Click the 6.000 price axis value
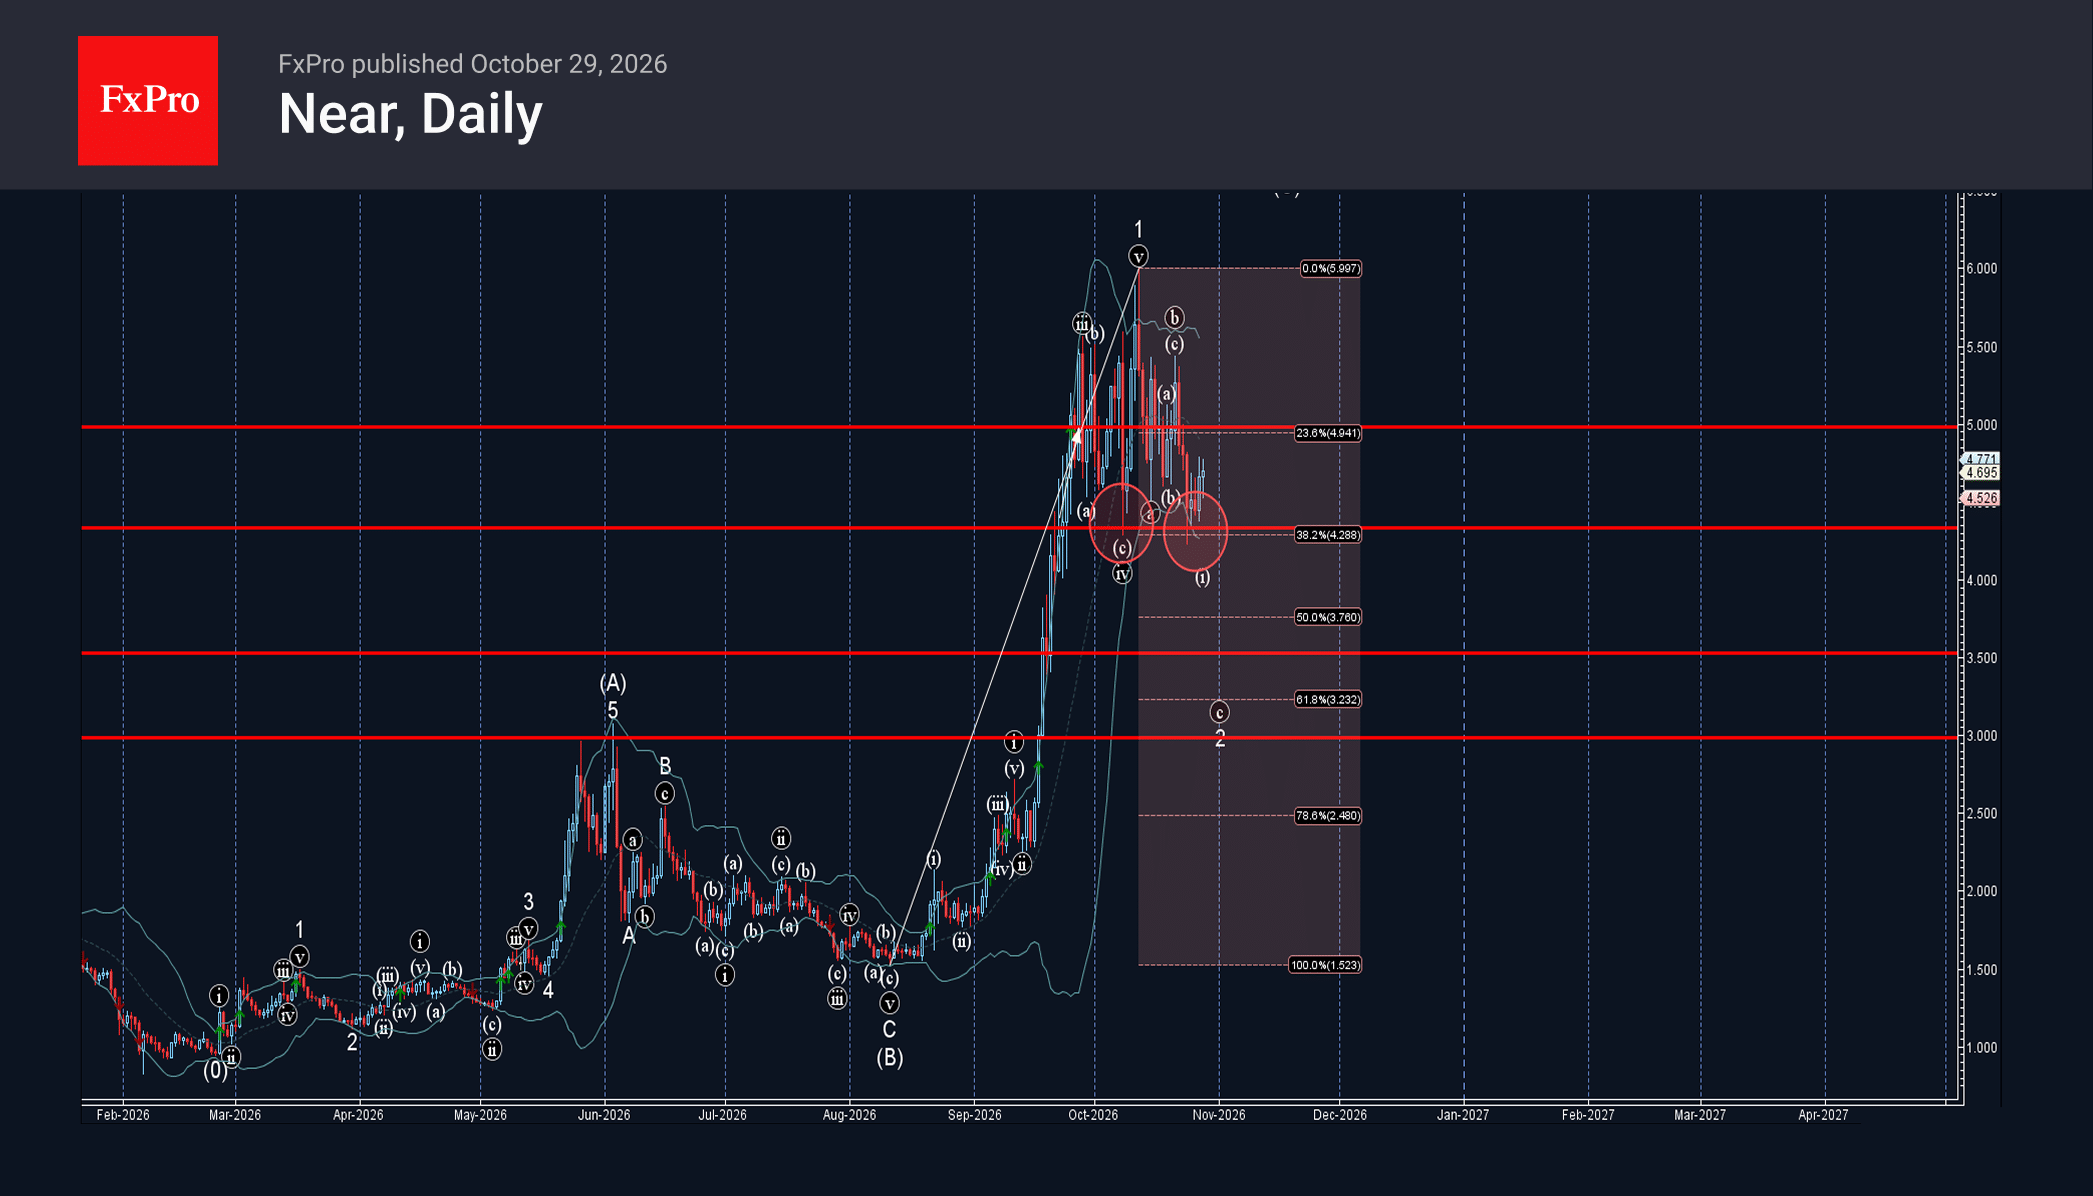Image resolution: width=2093 pixels, height=1196 pixels. pos(1981,269)
